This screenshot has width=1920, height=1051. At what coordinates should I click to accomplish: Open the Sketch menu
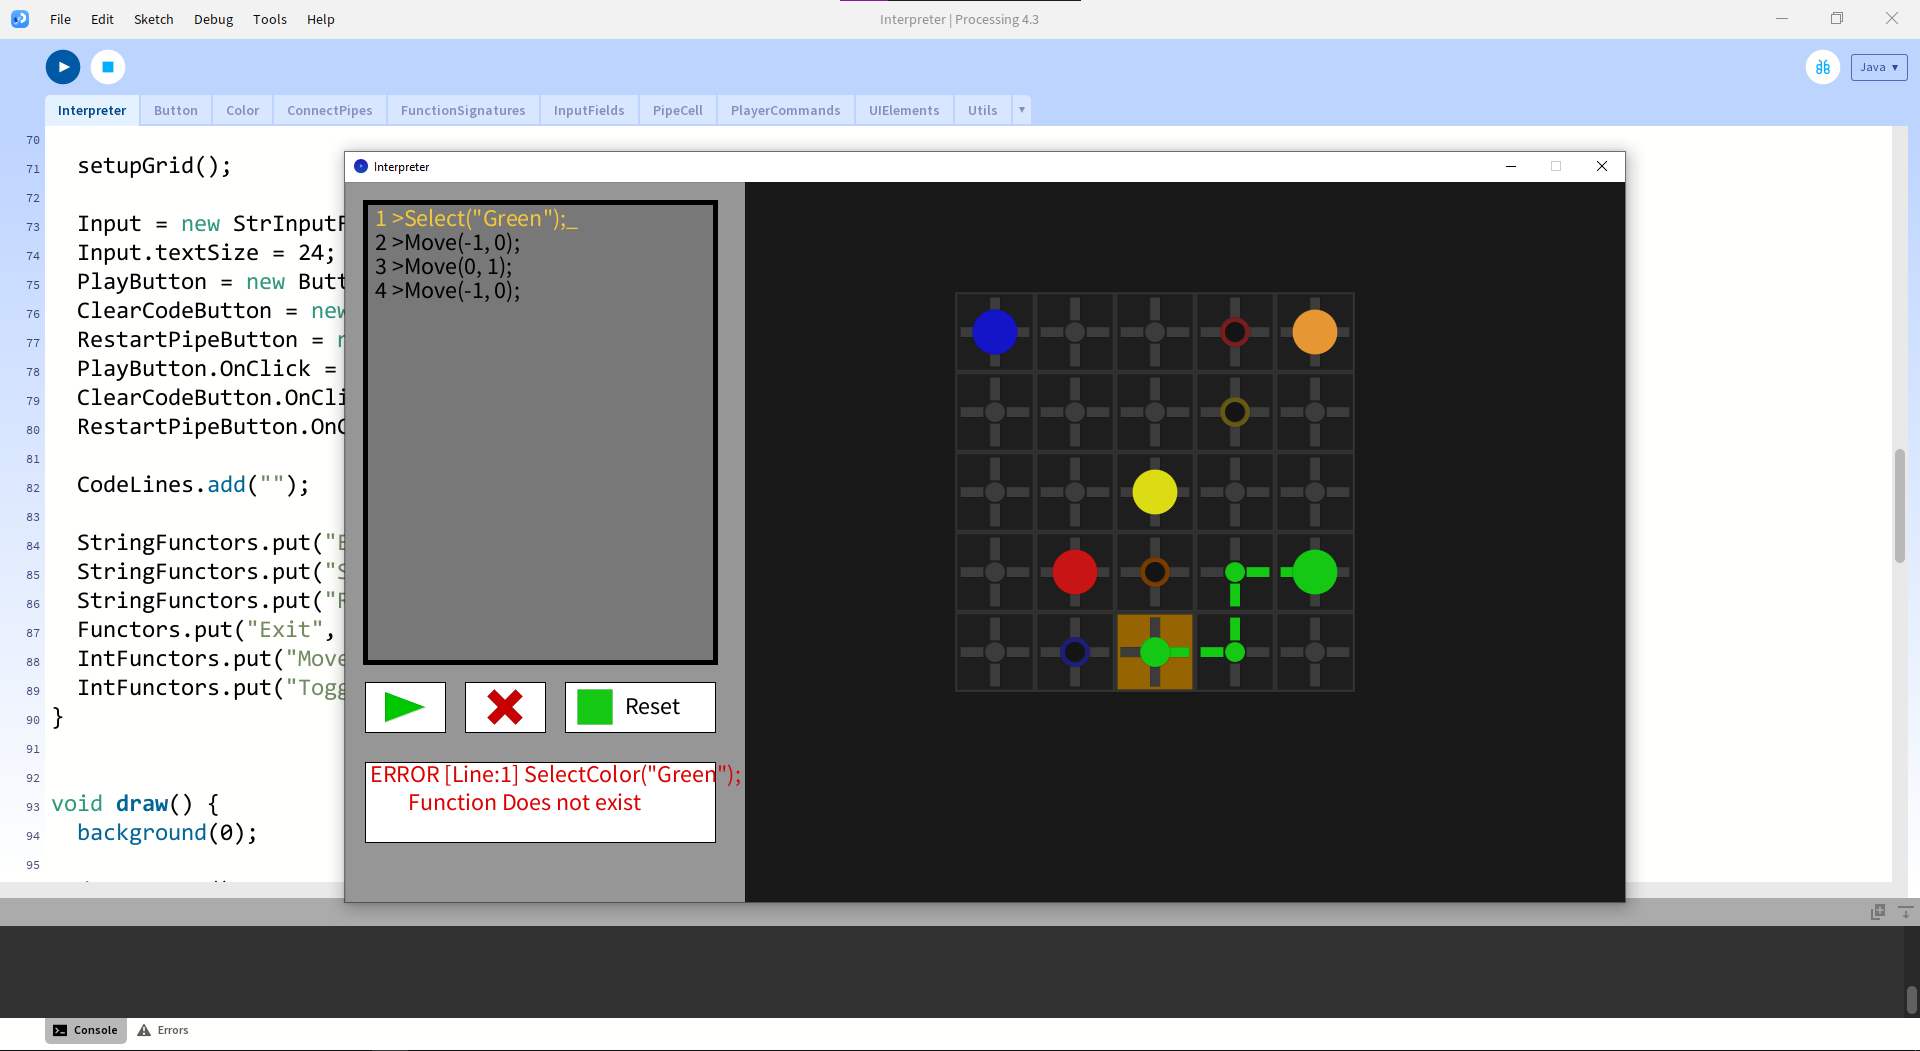(153, 19)
